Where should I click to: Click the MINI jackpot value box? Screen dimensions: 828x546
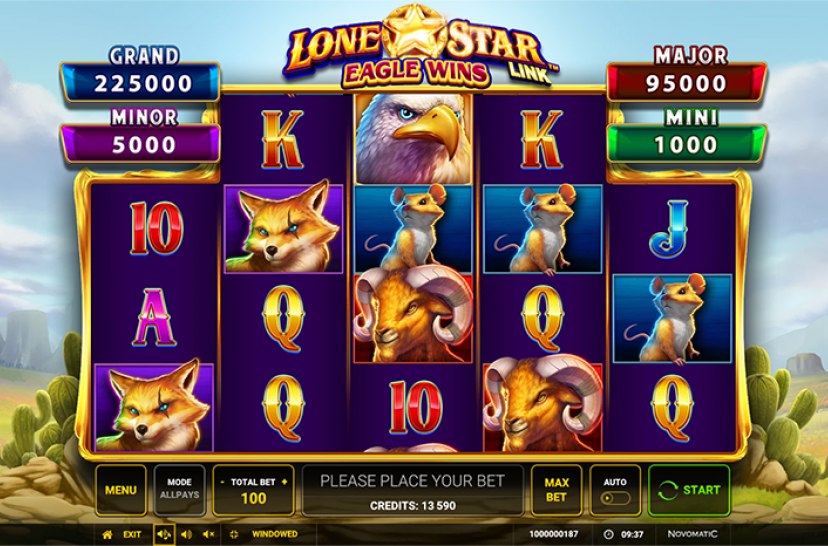click(x=686, y=144)
